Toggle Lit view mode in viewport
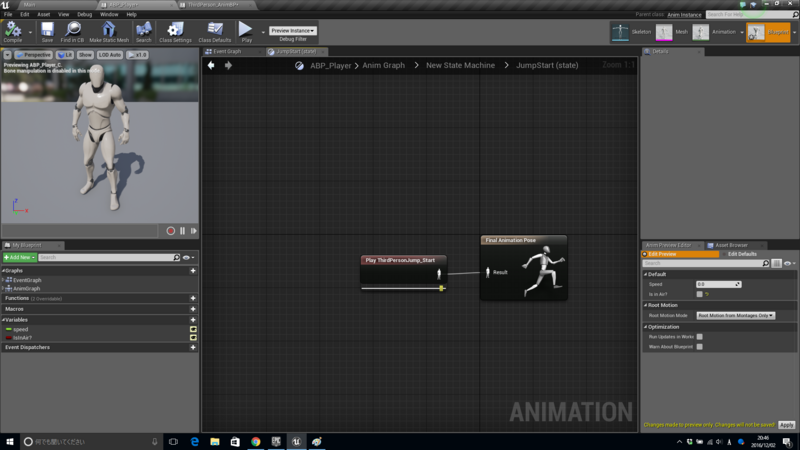 (65, 55)
